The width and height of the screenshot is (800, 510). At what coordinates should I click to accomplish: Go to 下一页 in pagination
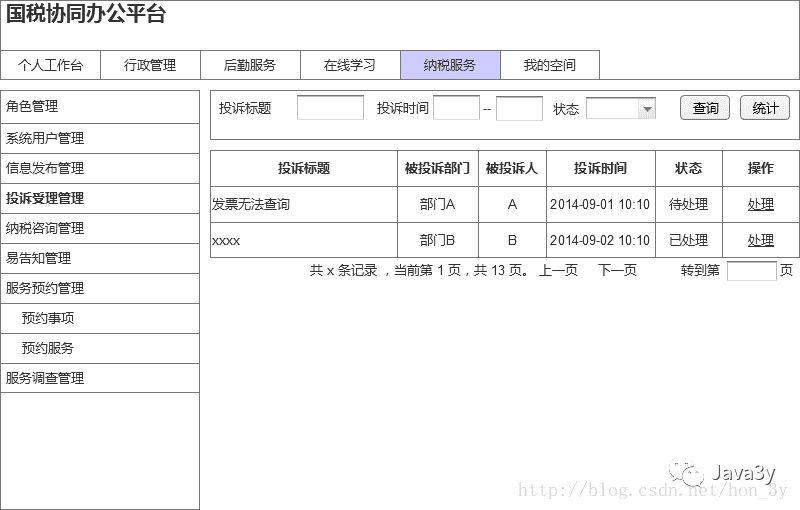(x=617, y=270)
